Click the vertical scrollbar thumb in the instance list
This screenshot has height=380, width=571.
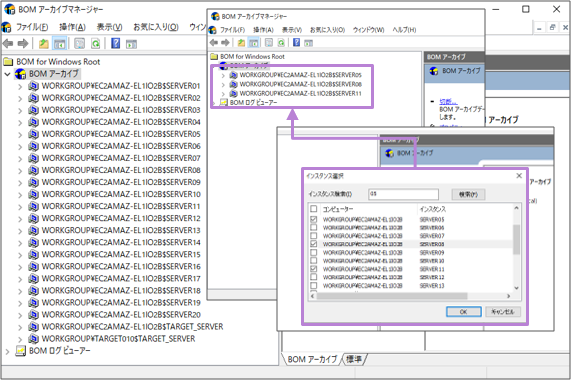click(516, 240)
